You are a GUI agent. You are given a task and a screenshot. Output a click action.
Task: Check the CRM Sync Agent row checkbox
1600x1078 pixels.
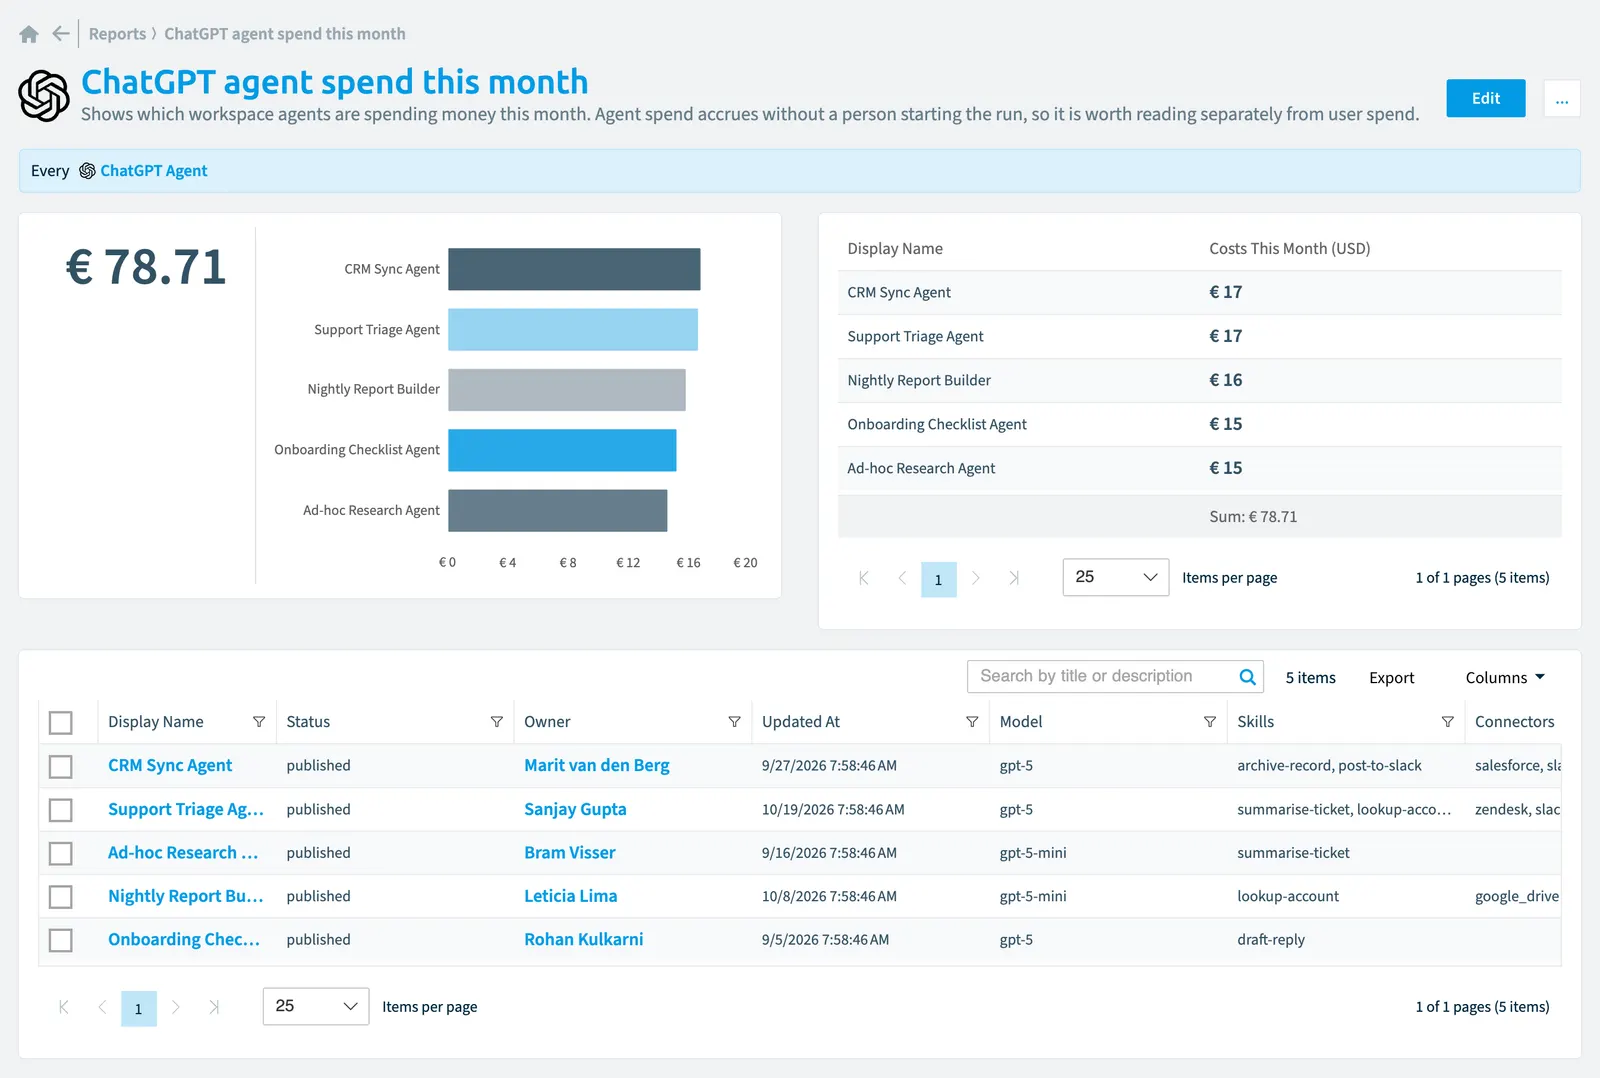click(x=61, y=766)
